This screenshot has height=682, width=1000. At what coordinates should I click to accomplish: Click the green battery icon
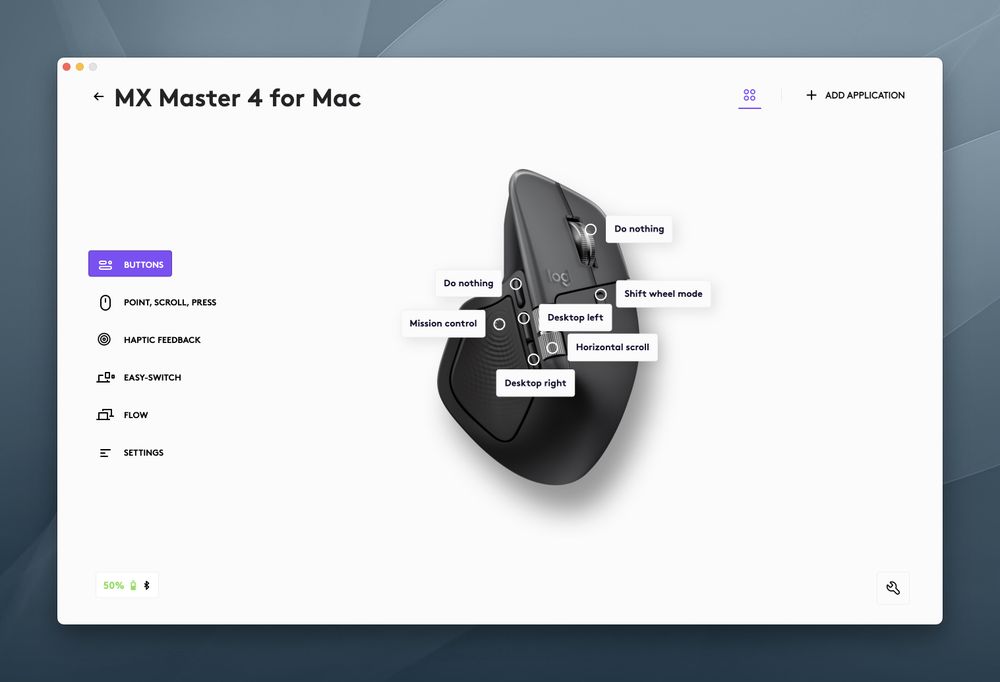click(x=133, y=585)
